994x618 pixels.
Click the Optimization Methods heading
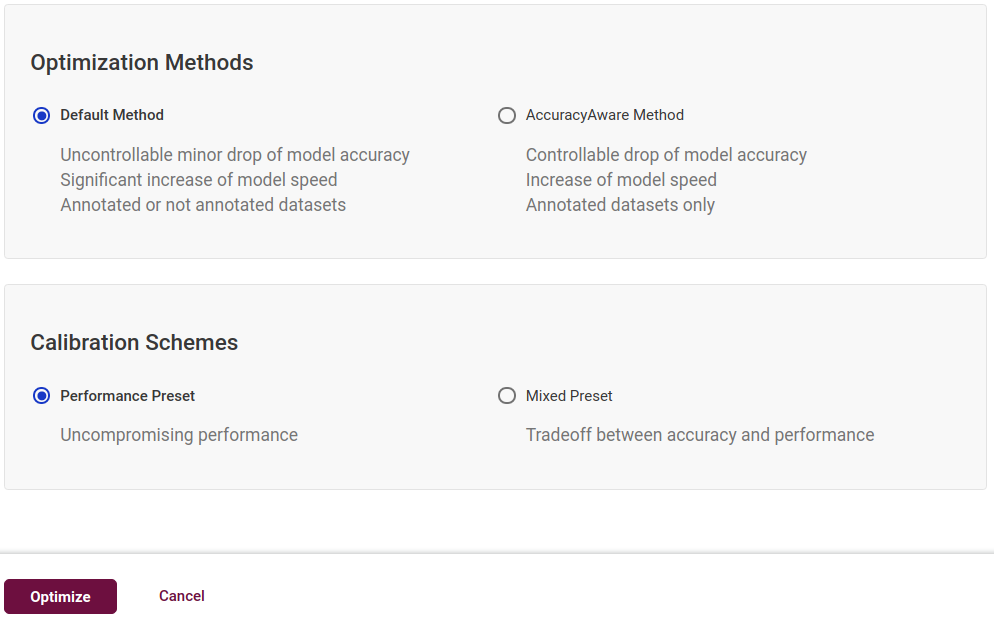[x=142, y=62]
